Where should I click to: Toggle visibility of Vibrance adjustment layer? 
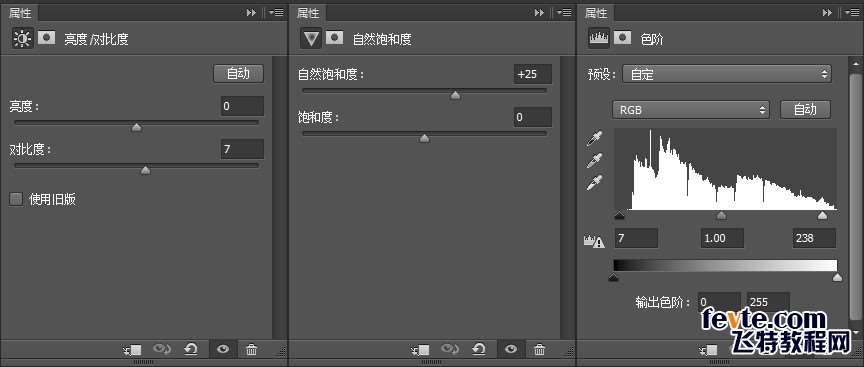pos(511,349)
